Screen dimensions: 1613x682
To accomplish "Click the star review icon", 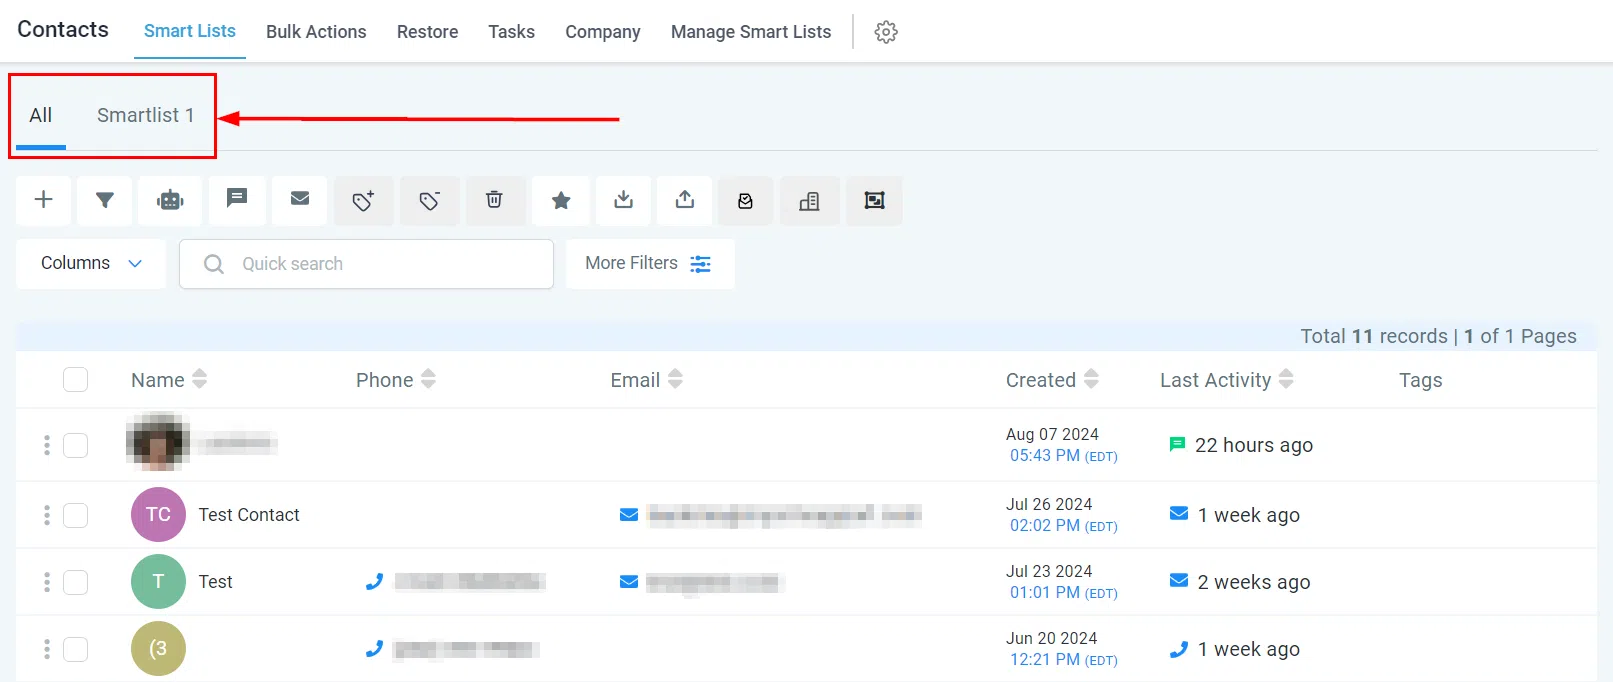I will click(x=561, y=200).
